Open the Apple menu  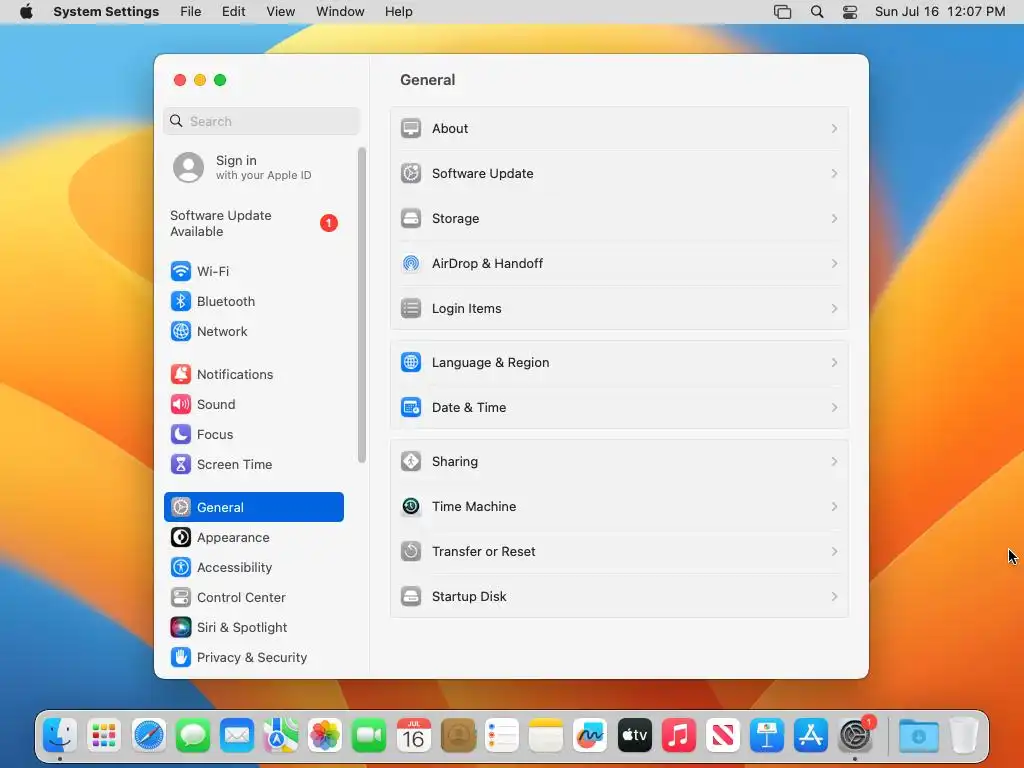[x=26, y=12]
